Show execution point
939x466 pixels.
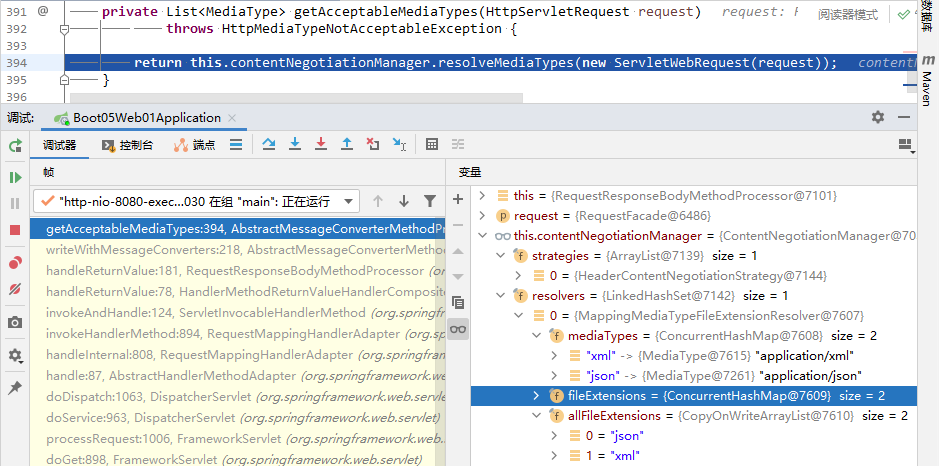236,144
